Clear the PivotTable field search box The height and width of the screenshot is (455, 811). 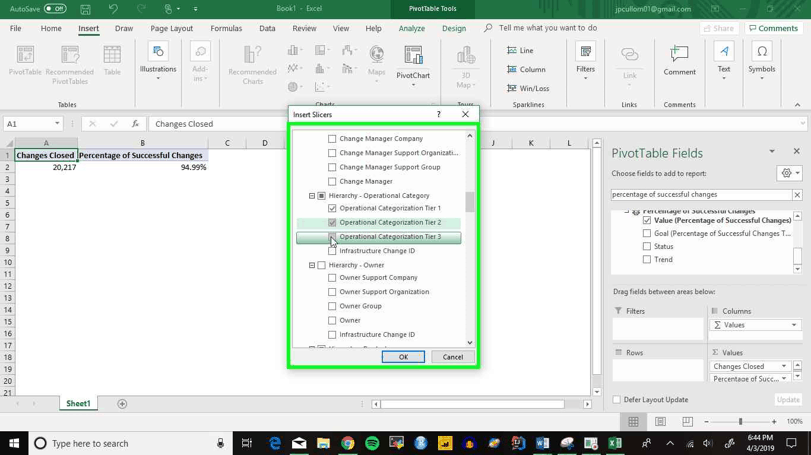797,194
